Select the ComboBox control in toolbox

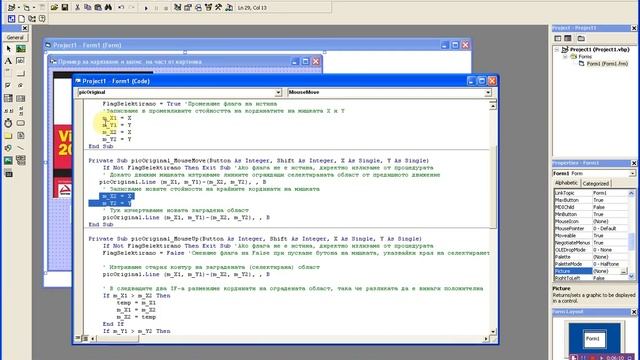point(8,98)
